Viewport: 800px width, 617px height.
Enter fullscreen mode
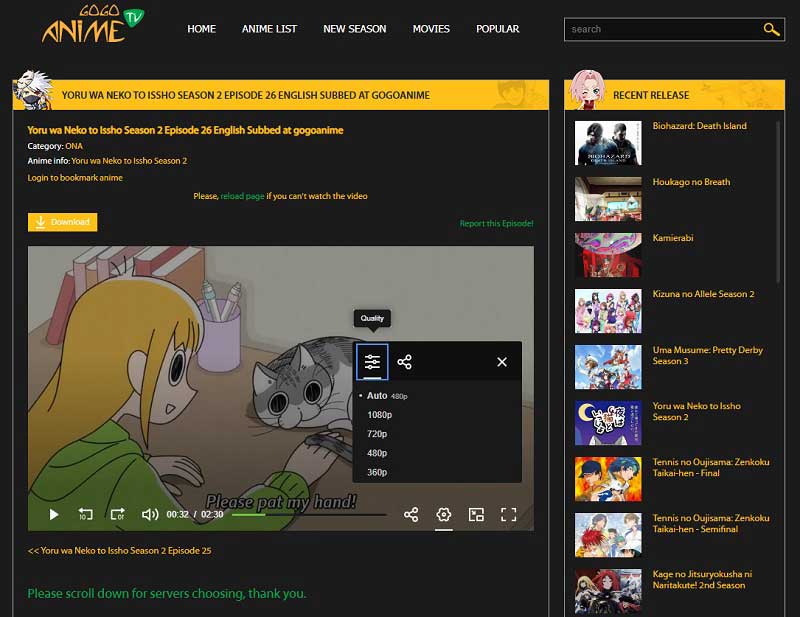[508, 514]
